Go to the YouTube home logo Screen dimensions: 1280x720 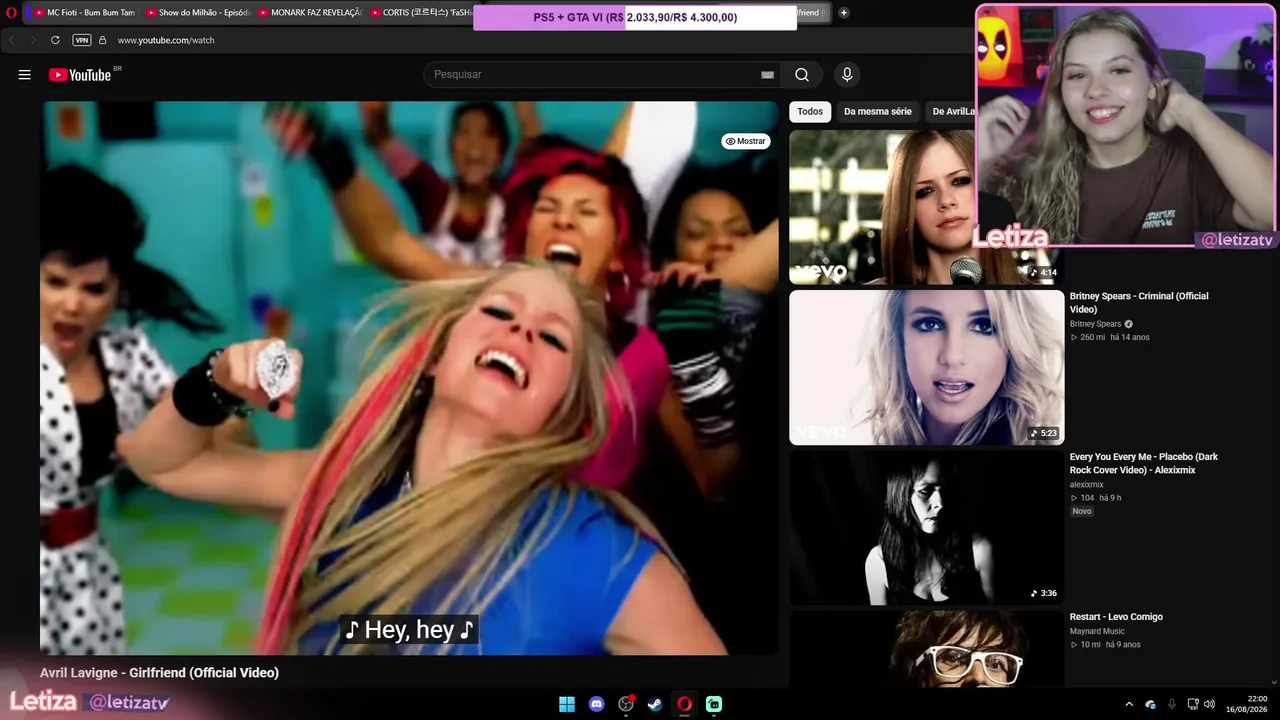pyautogui.click(x=80, y=75)
